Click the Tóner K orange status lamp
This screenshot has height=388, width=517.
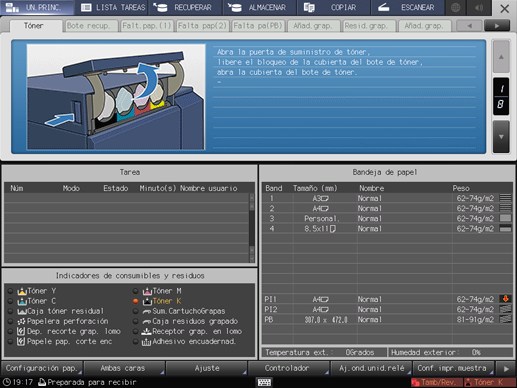(135, 301)
